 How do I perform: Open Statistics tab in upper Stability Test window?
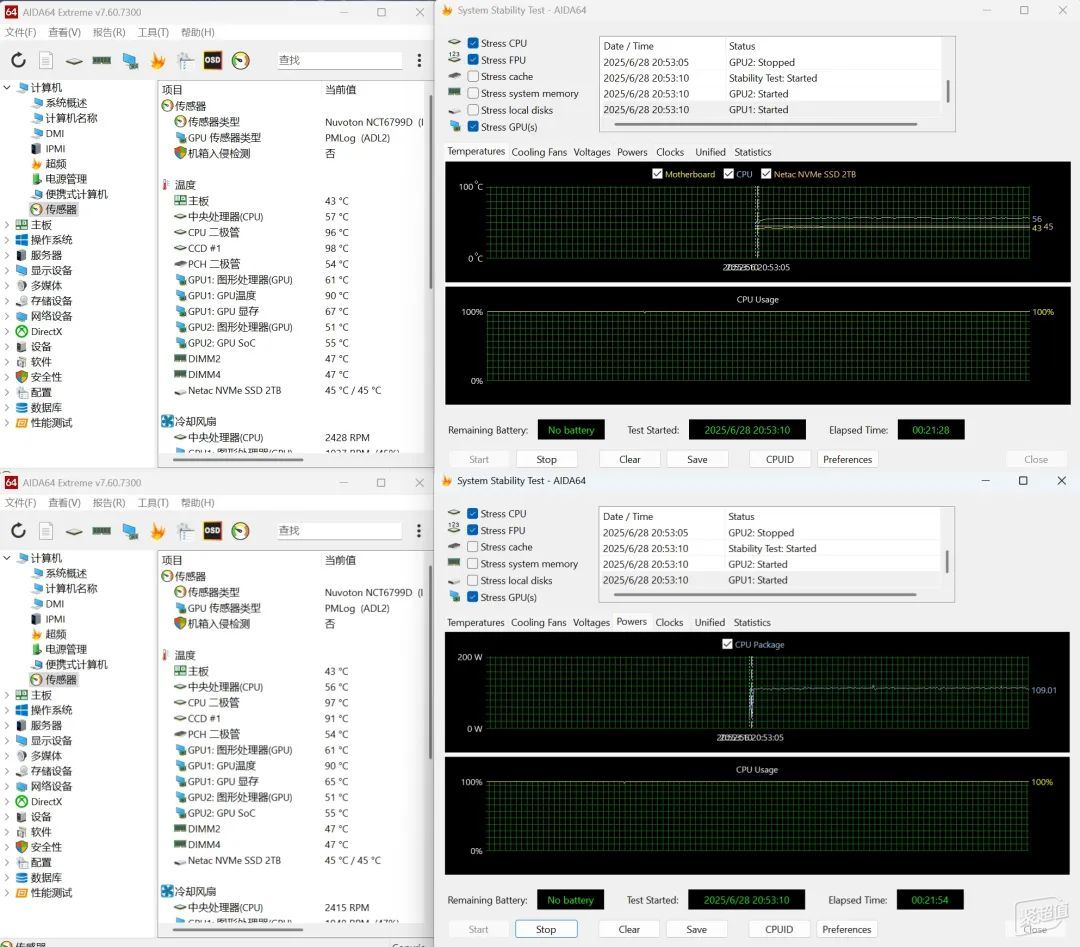pos(753,152)
